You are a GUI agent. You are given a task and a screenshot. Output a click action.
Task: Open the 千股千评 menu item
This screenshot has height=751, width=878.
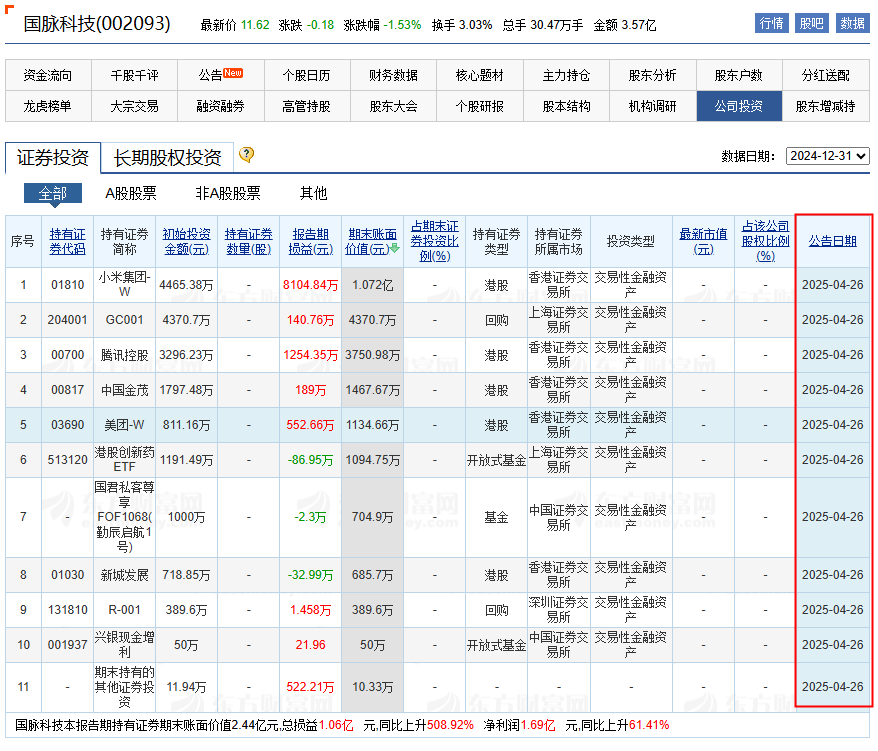pos(134,76)
